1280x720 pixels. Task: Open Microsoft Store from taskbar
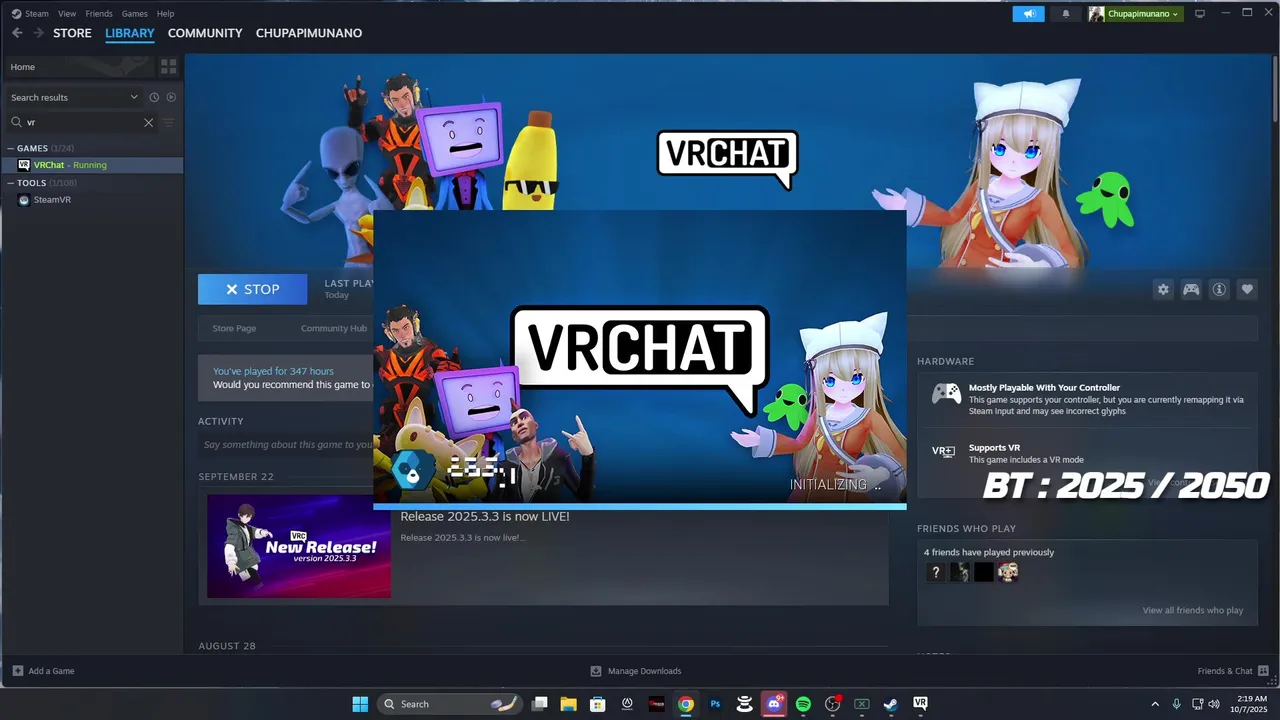598,704
